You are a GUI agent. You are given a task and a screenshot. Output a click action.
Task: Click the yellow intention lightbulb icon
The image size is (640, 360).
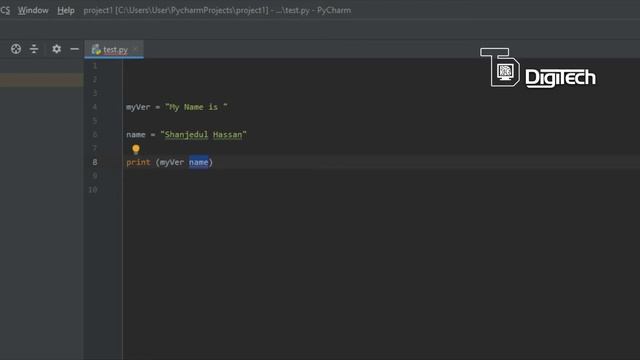tap(136, 149)
